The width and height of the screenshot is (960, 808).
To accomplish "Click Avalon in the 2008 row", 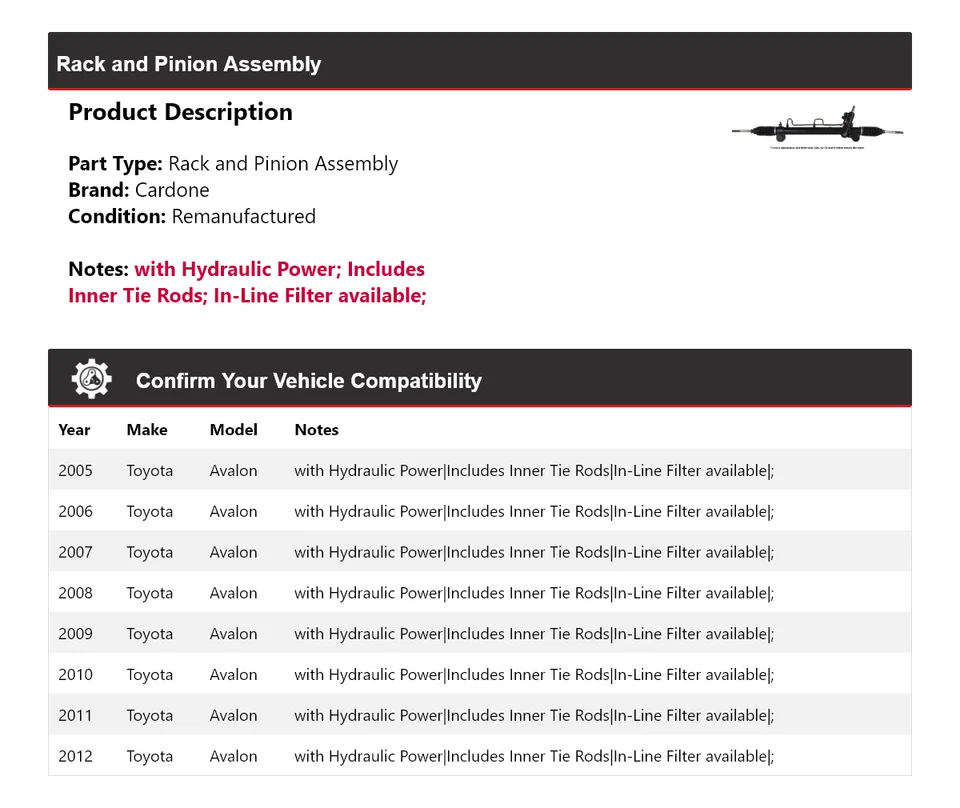I will [x=233, y=593].
